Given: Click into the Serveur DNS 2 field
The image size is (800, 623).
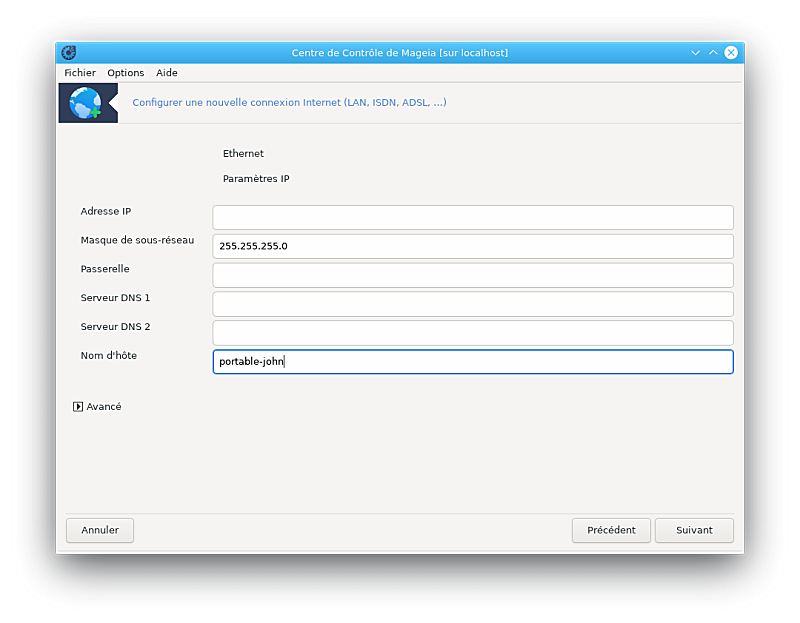Looking at the screenshot, I should point(473,333).
